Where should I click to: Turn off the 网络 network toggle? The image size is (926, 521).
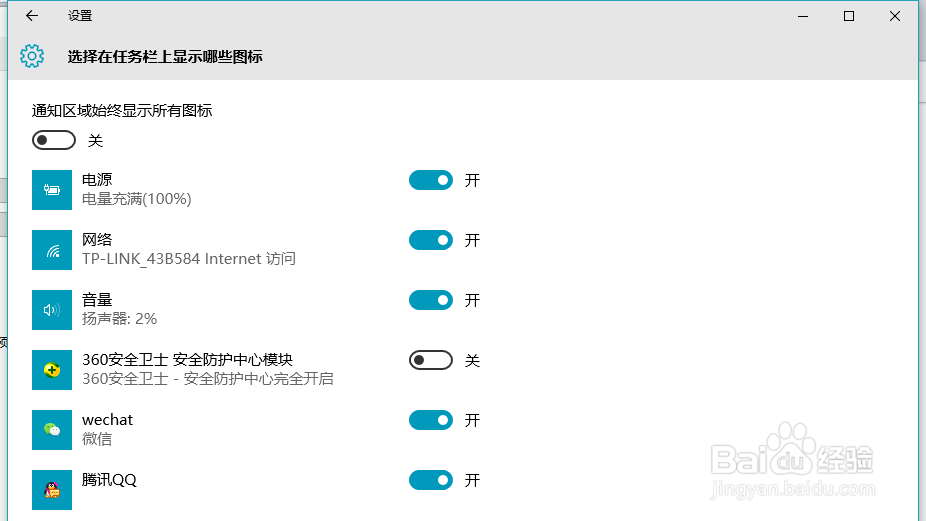tap(431, 240)
